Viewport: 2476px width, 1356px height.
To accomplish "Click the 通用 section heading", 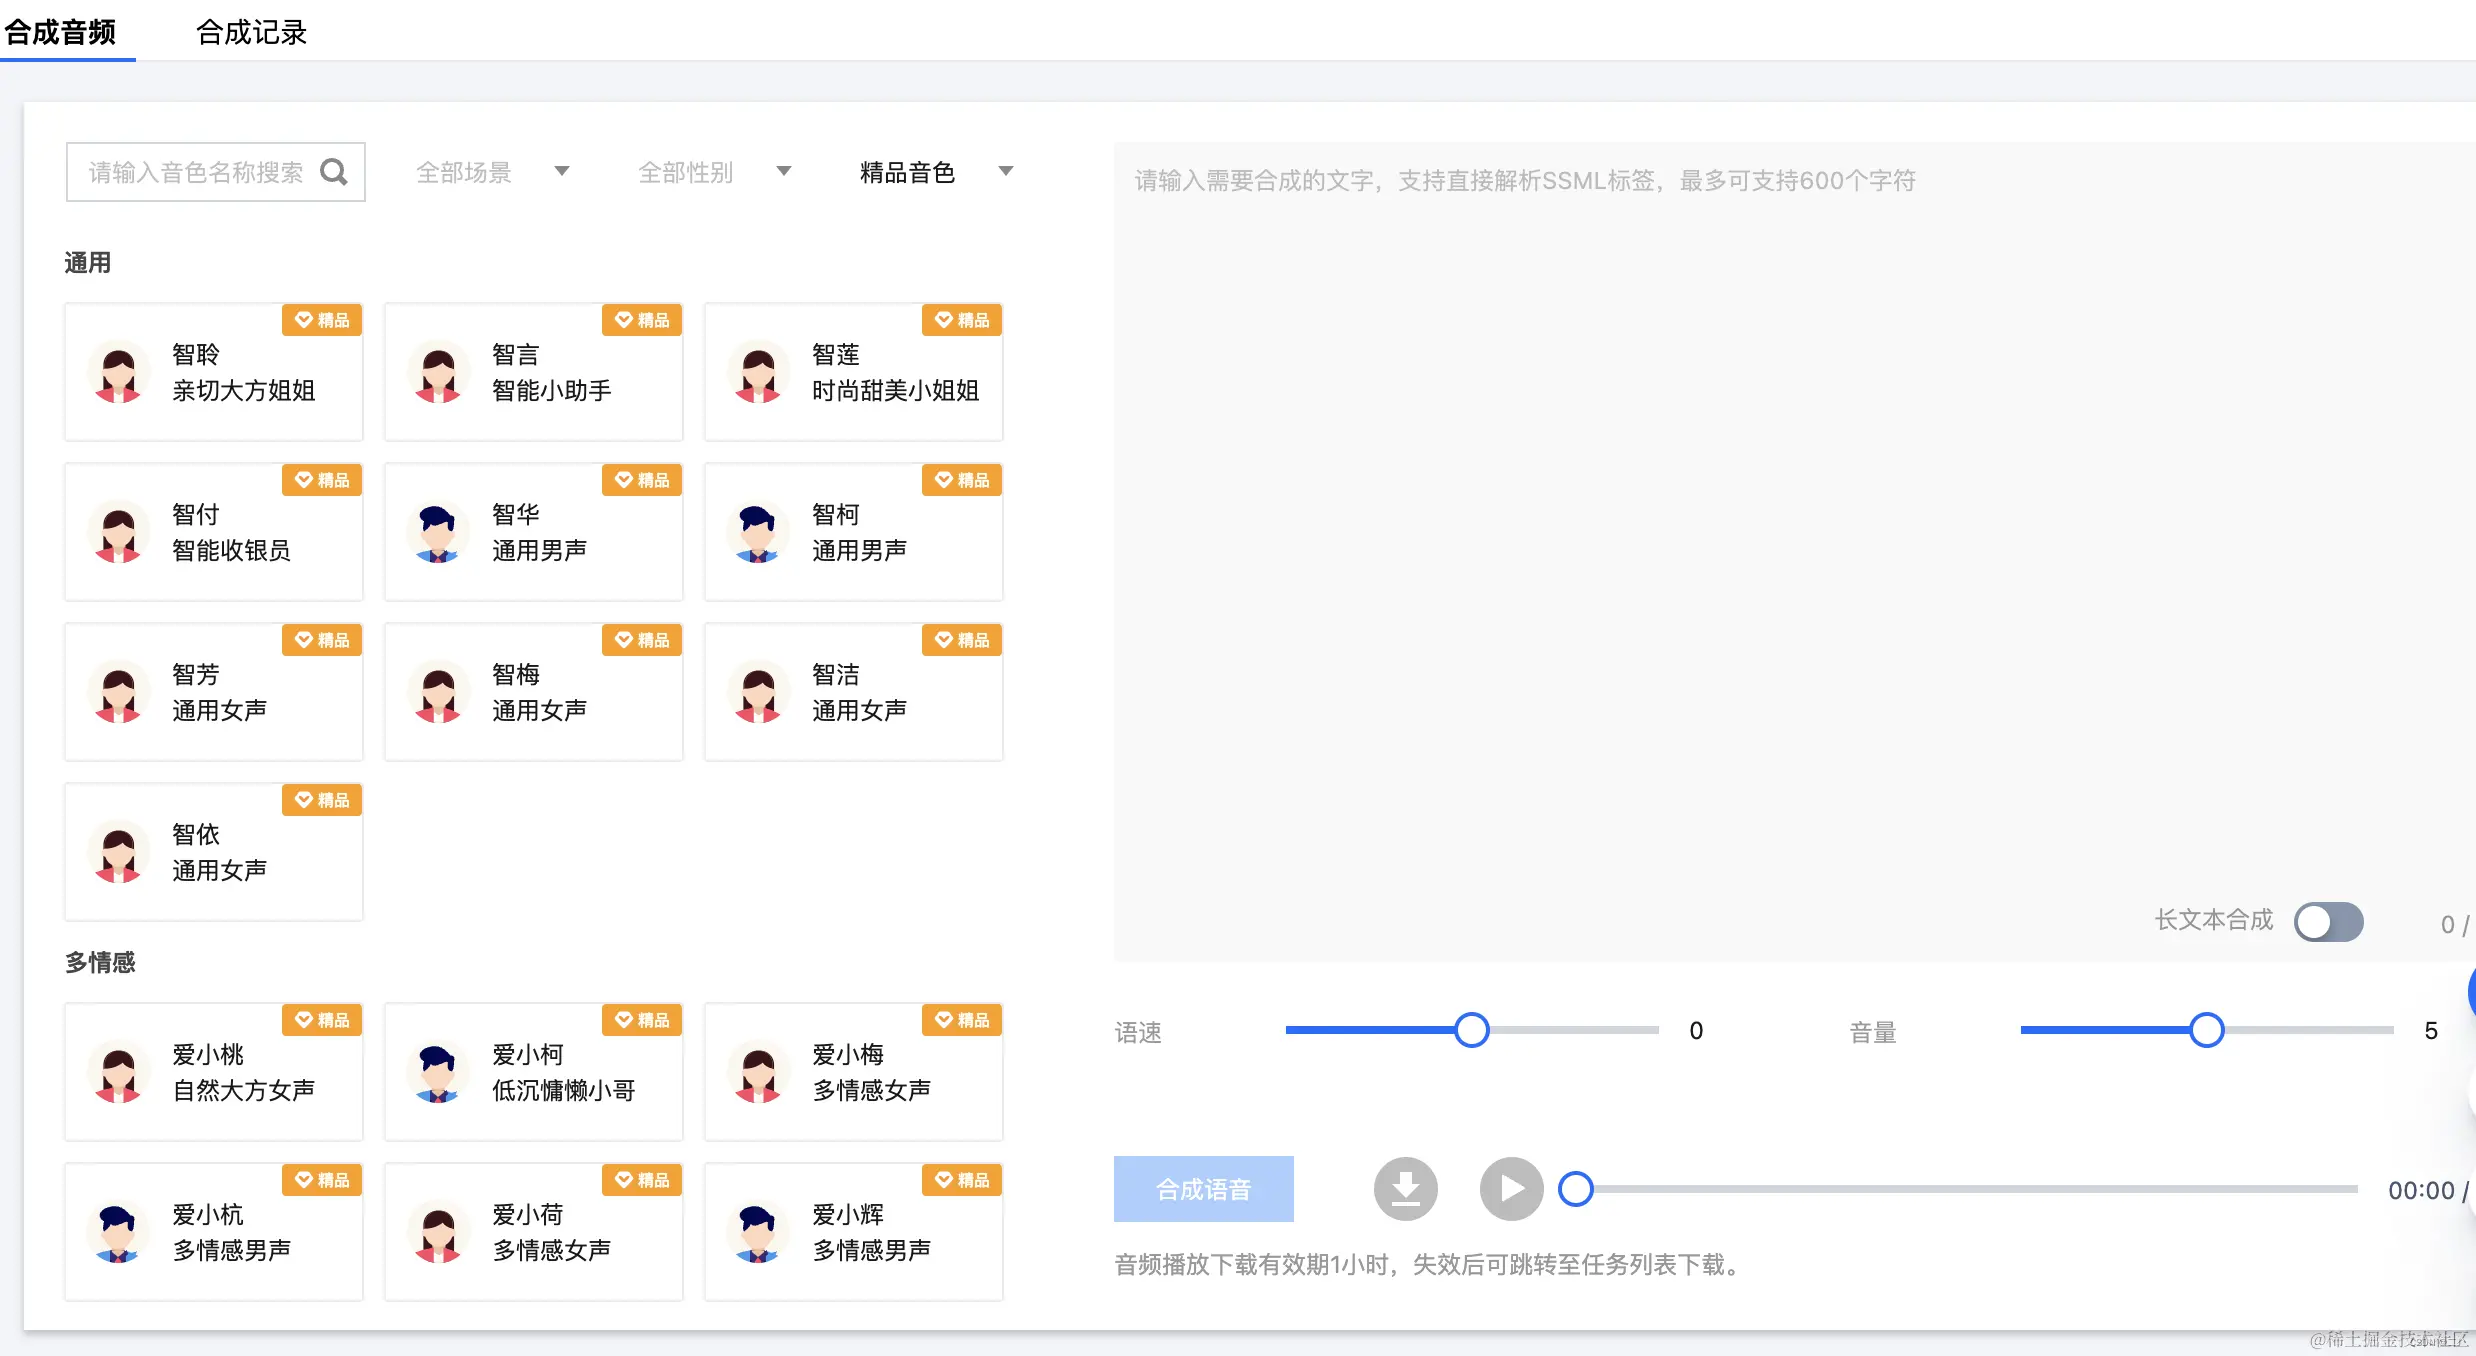I will tap(88, 262).
